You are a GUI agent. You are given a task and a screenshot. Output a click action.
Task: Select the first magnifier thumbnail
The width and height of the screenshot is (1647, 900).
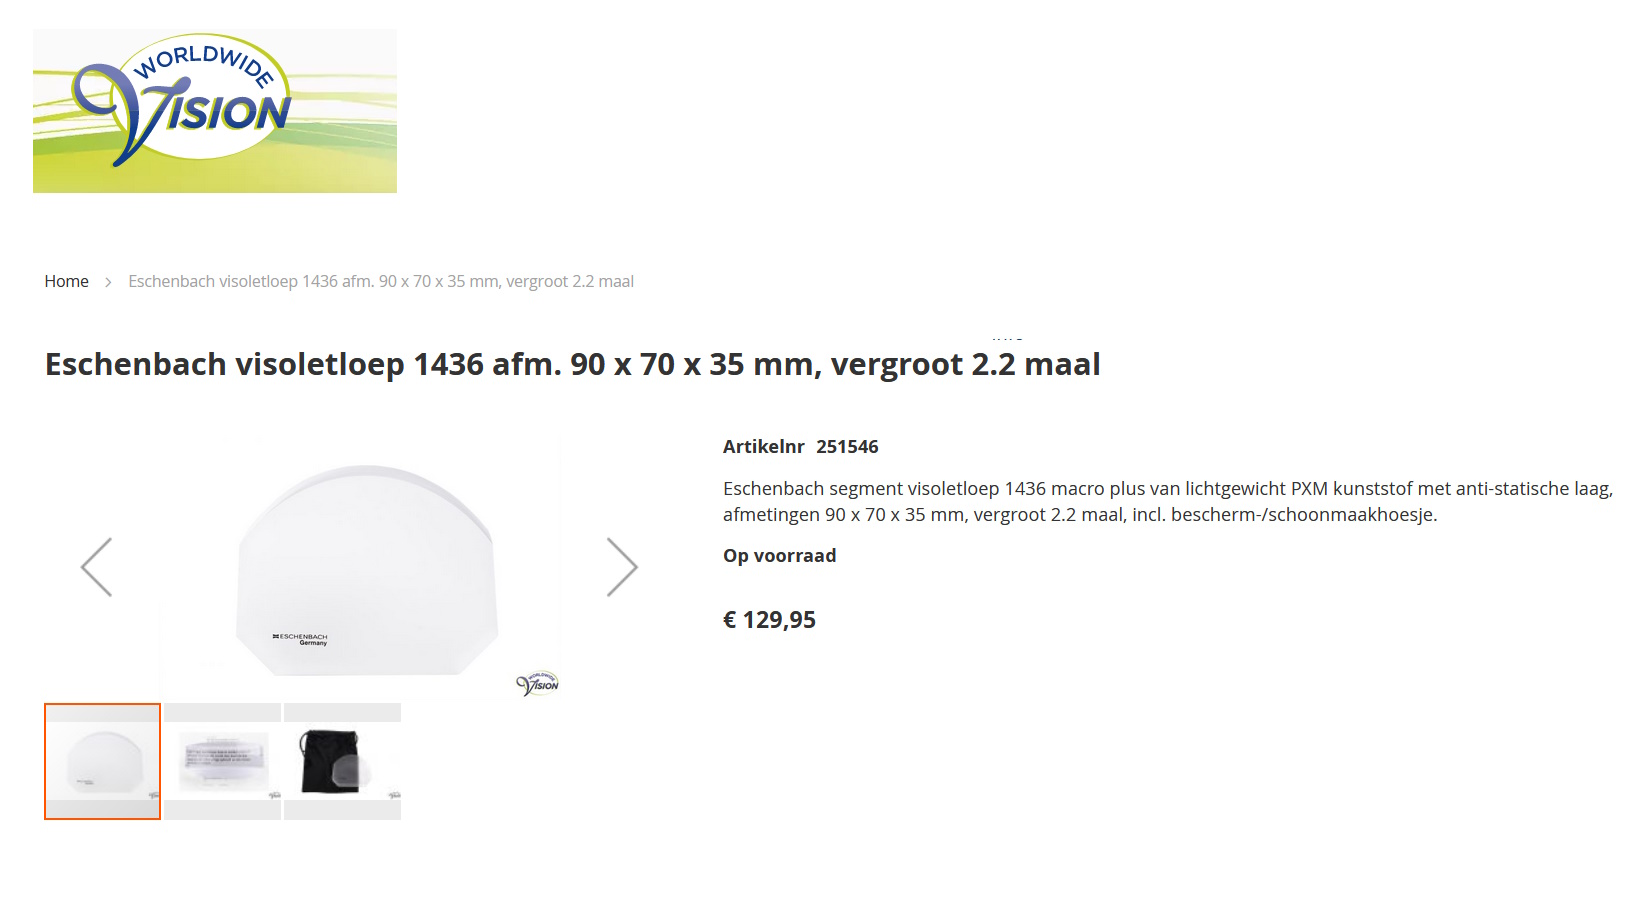[x=102, y=762]
